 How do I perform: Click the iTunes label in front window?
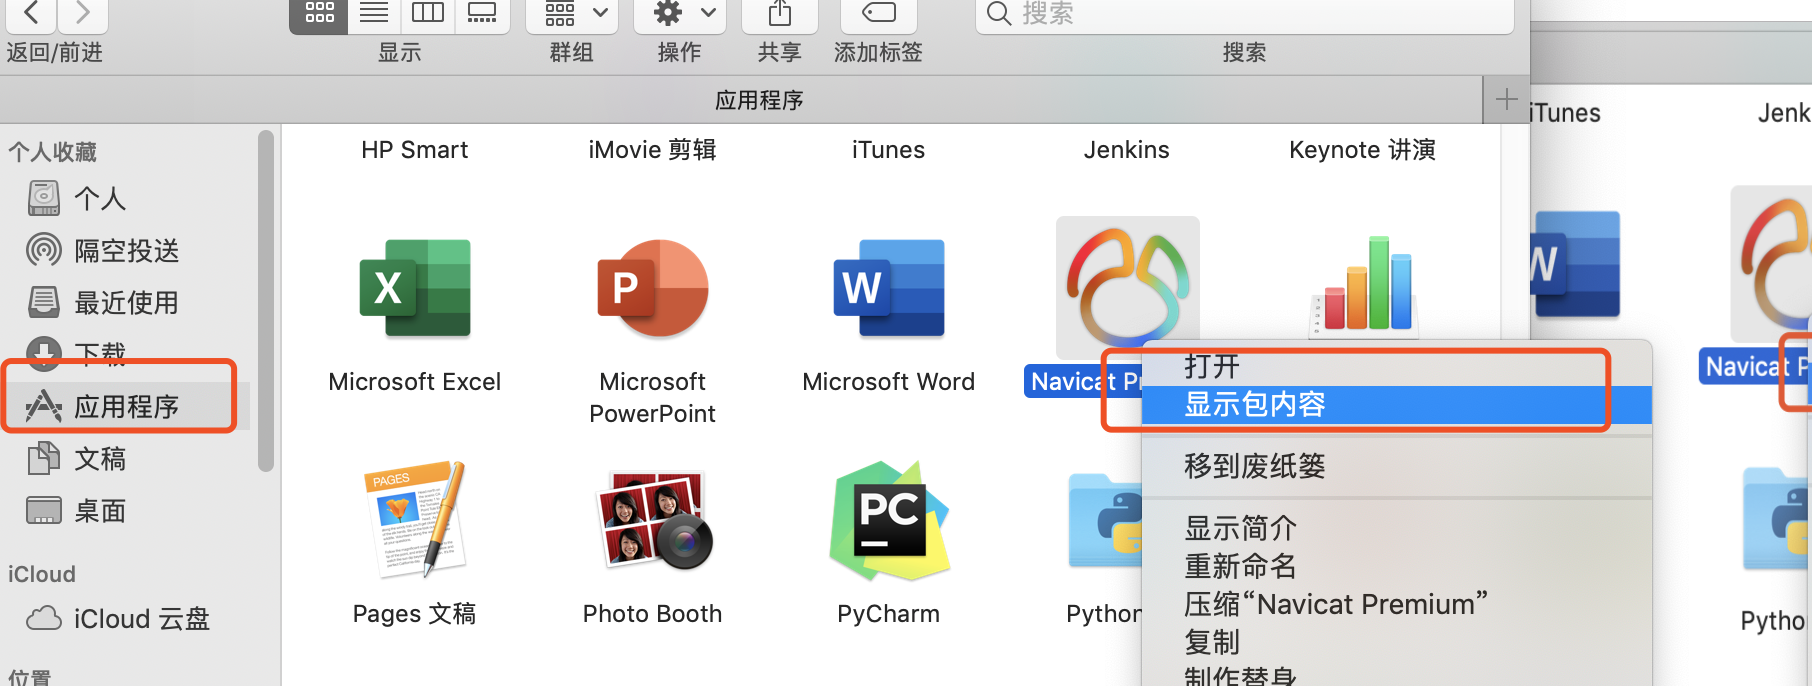pos(889,150)
